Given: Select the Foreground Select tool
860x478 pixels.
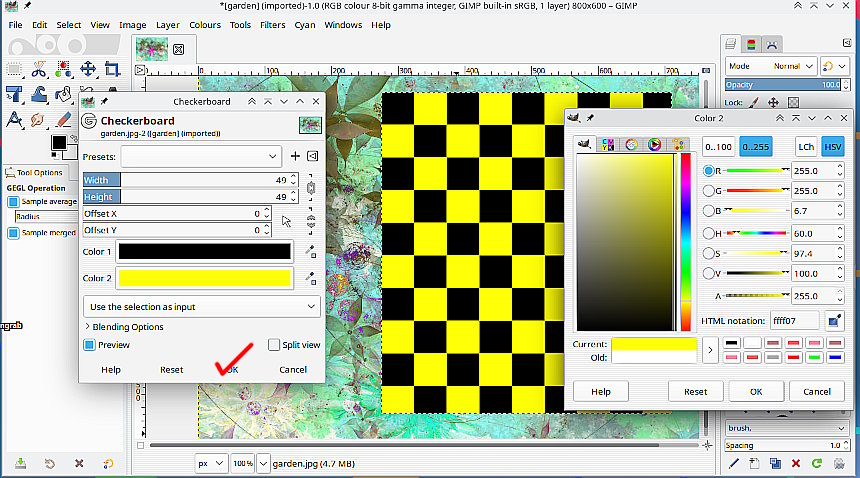Looking at the screenshot, I should click(x=64, y=70).
